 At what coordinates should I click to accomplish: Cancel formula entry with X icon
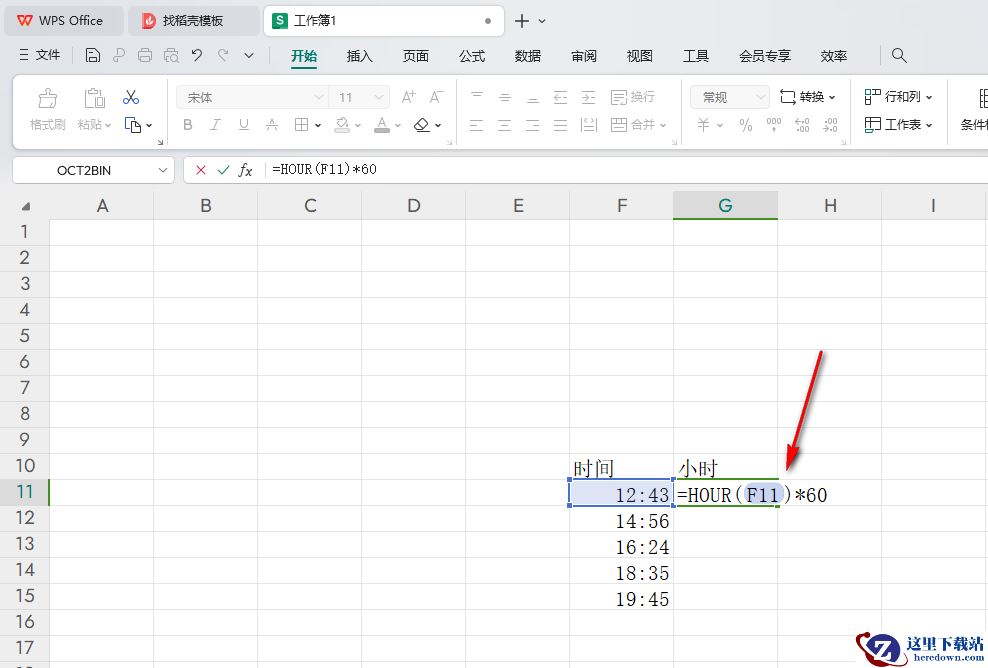[200, 170]
